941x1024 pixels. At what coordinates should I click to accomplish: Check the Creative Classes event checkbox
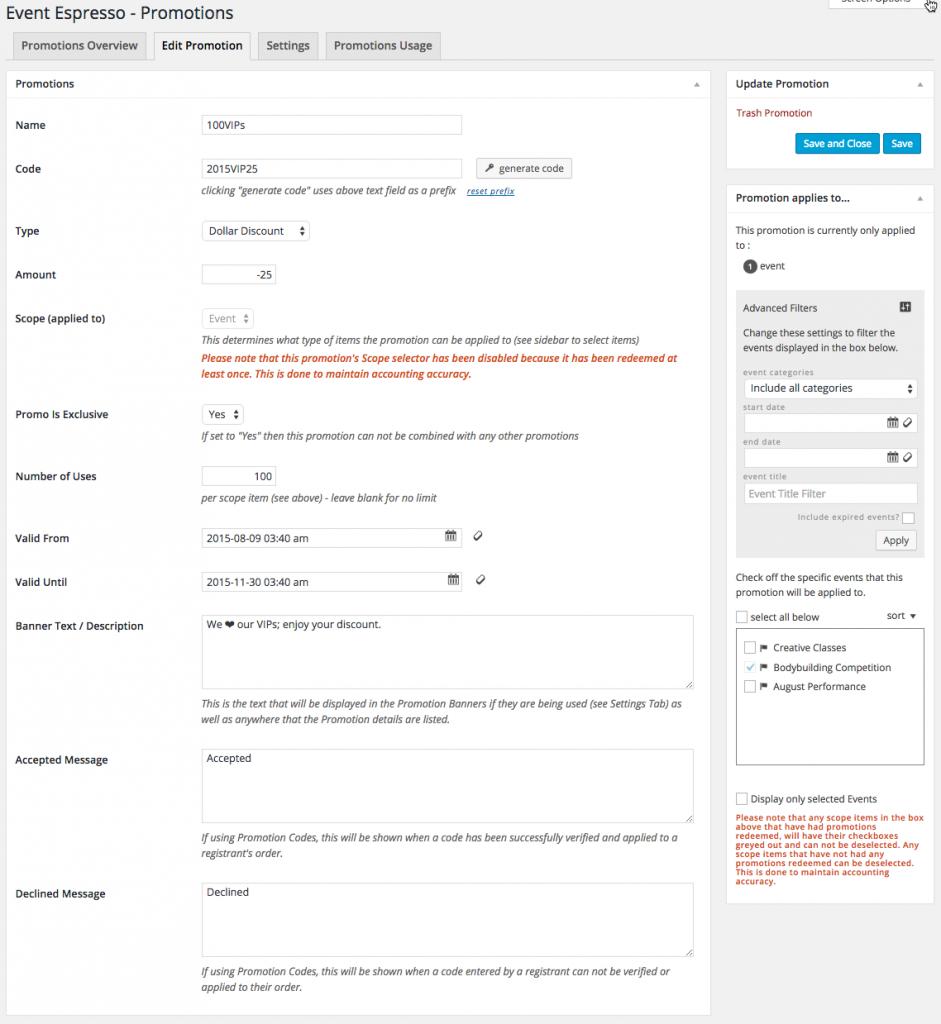[x=750, y=647]
